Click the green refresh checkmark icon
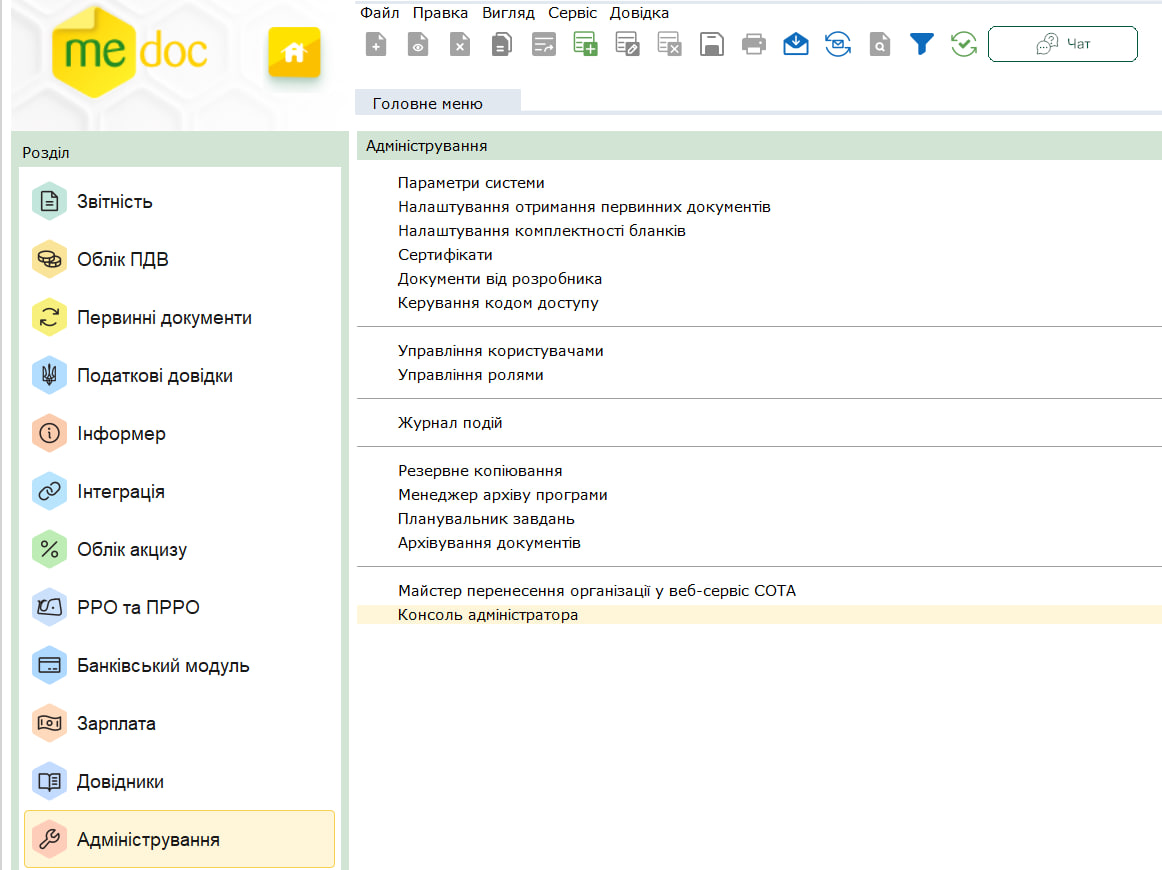The height and width of the screenshot is (870, 1162). click(963, 44)
